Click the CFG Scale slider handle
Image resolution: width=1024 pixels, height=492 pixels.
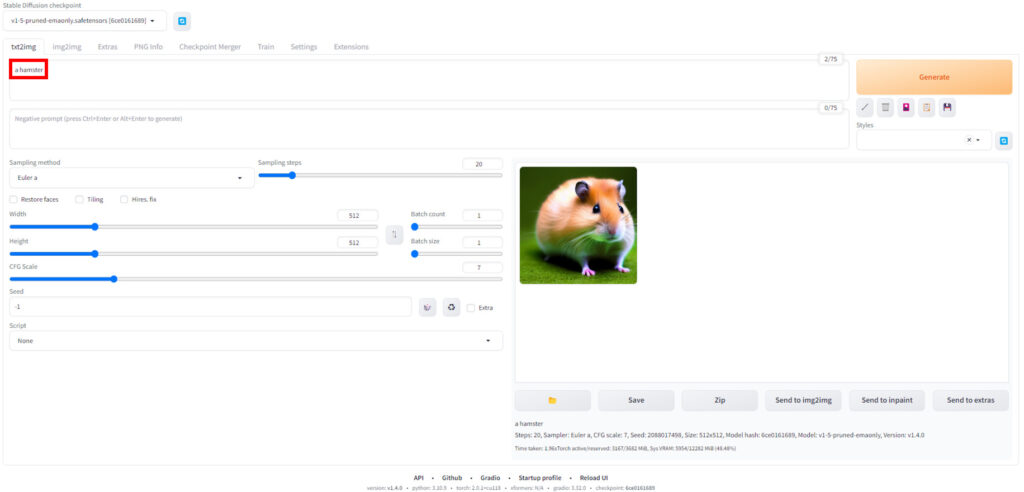click(113, 279)
